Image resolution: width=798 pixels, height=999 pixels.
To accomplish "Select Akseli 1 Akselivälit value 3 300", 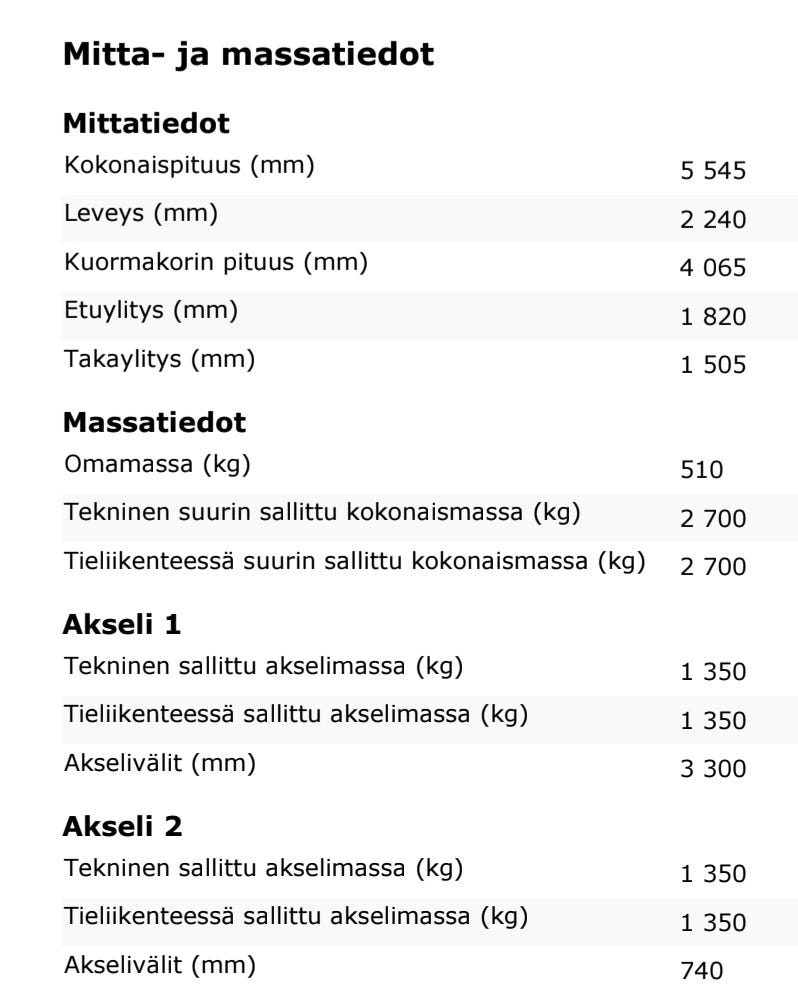I will tap(713, 769).
